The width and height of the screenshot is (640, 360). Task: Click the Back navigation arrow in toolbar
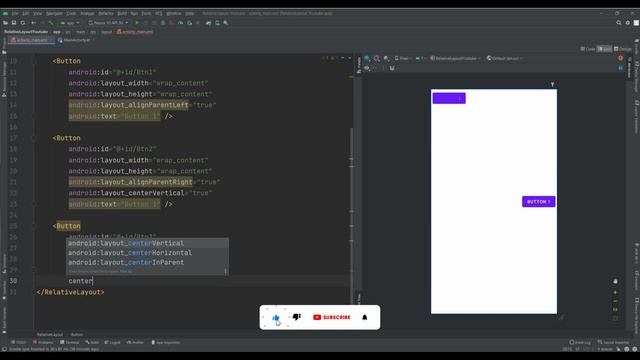coord(33,23)
